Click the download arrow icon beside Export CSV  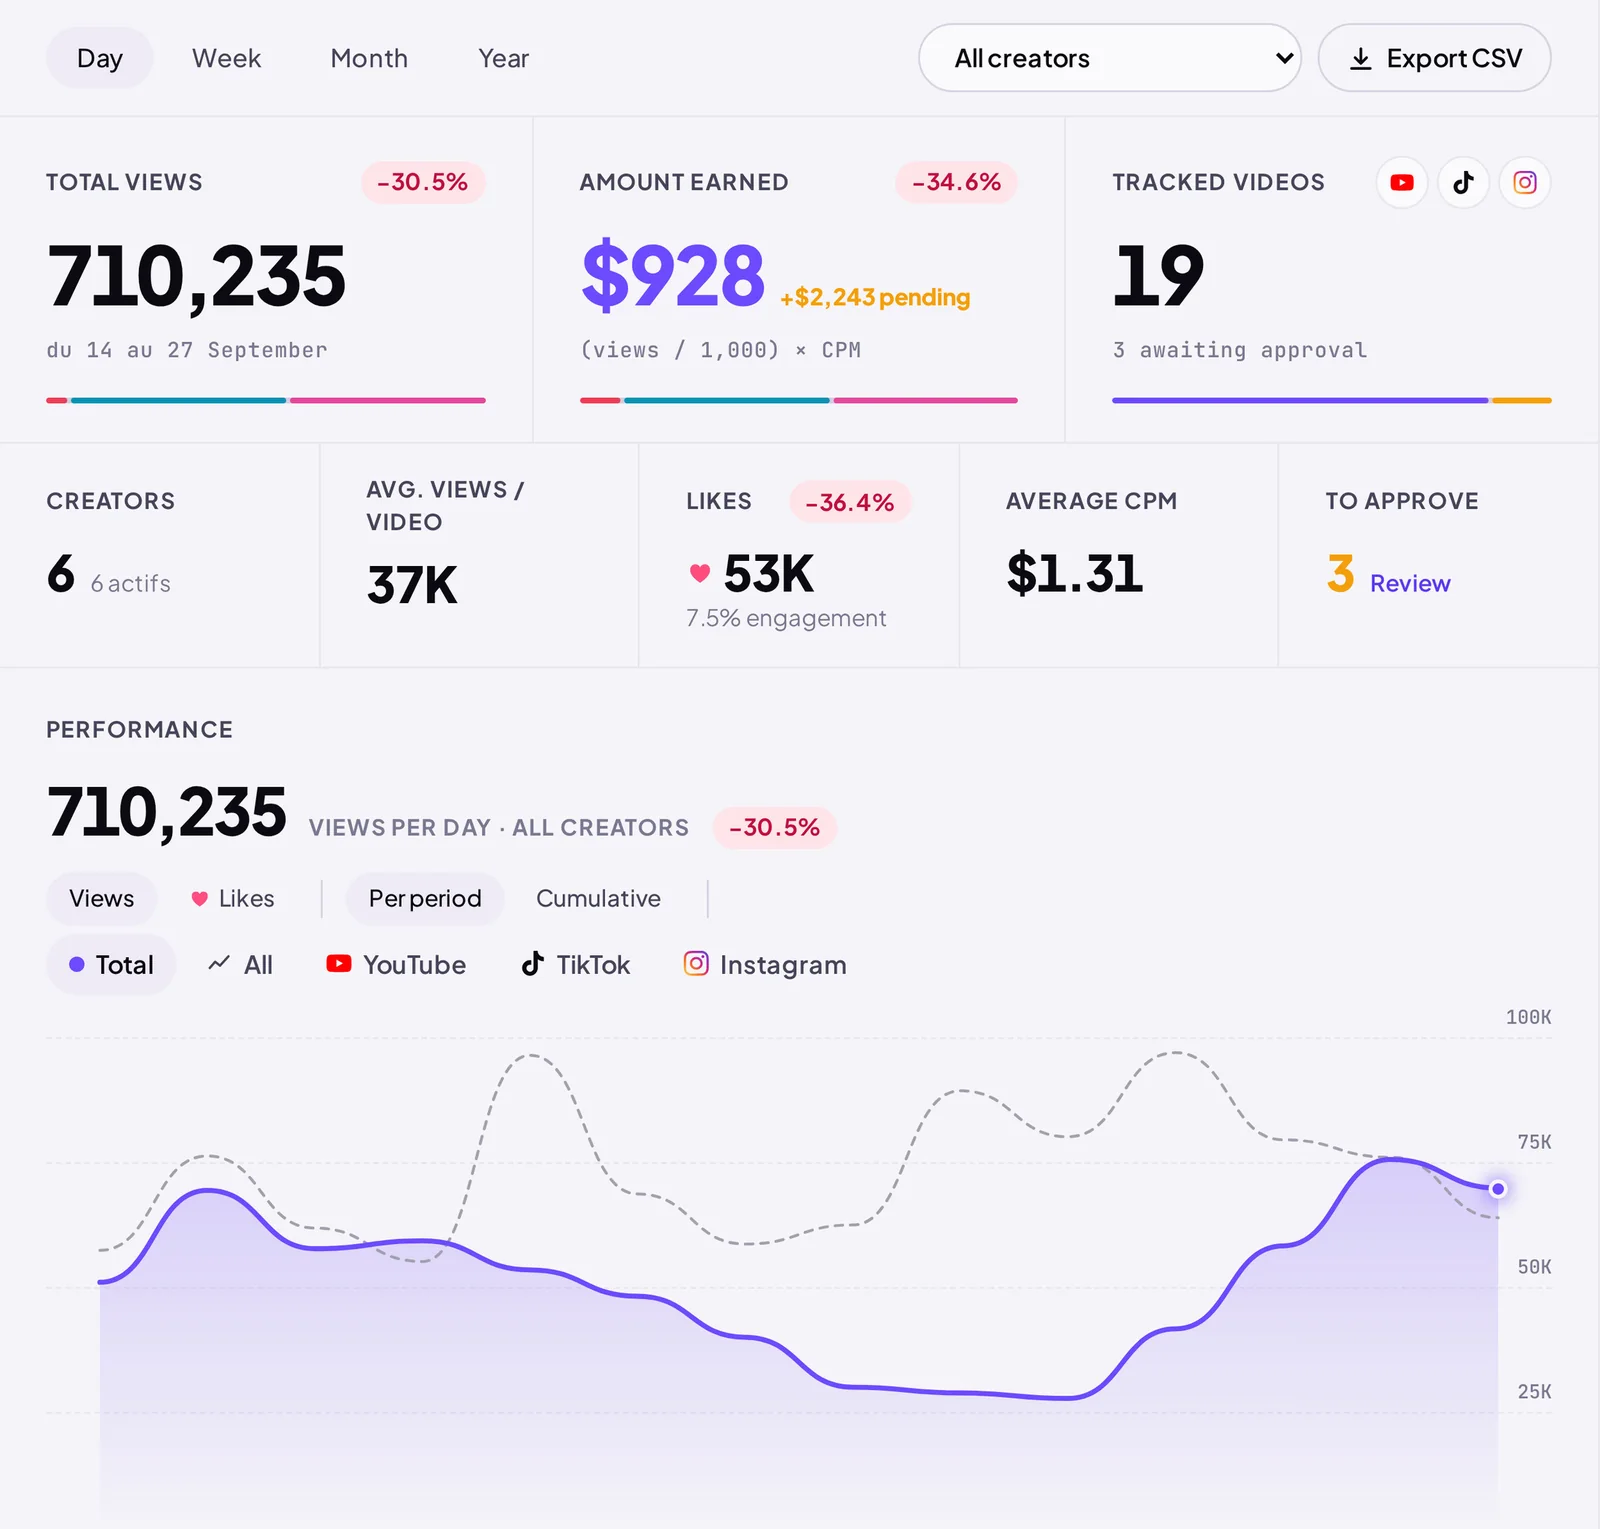click(x=1360, y=59)
